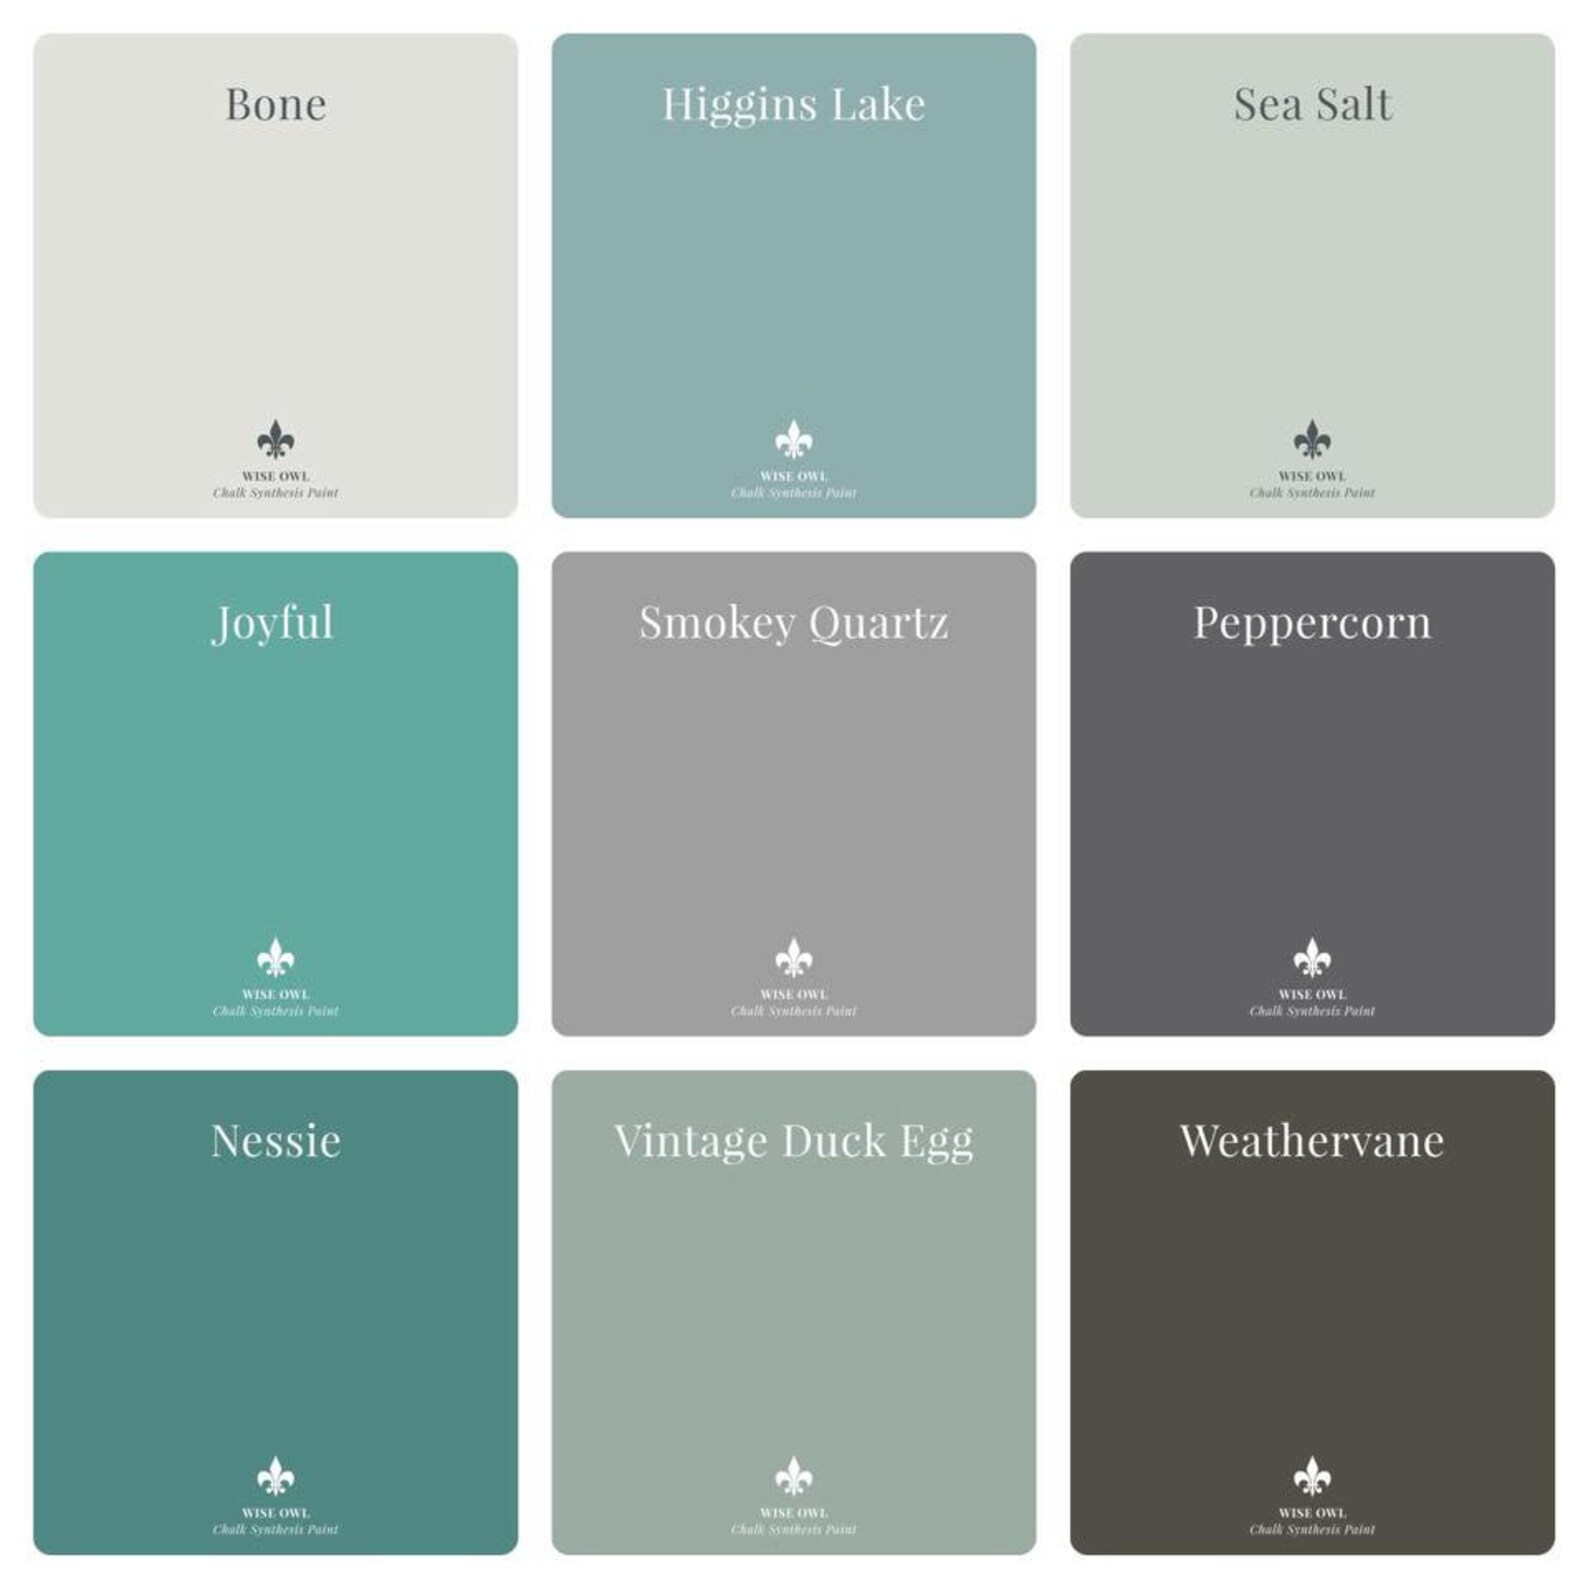This screenshot has width=1588, height=1588.
Task: Click the fleur-de-lis logo on Joyful swatch
Action: 275,957
